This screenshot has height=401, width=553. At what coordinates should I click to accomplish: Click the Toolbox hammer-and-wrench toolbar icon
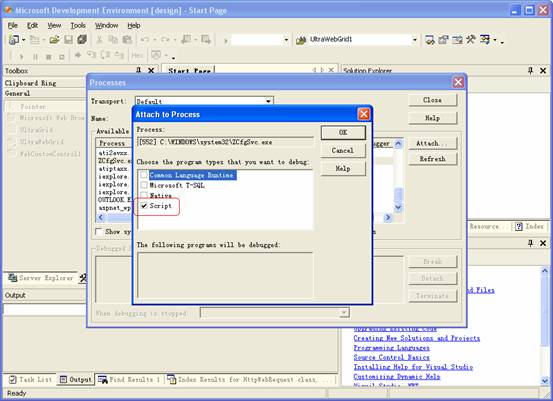(471, 40)
